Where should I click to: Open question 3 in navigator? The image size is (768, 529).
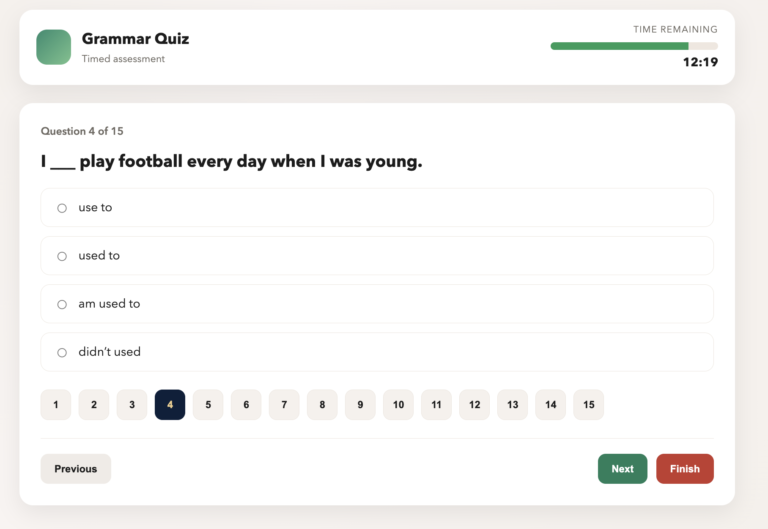click(132, 405)
